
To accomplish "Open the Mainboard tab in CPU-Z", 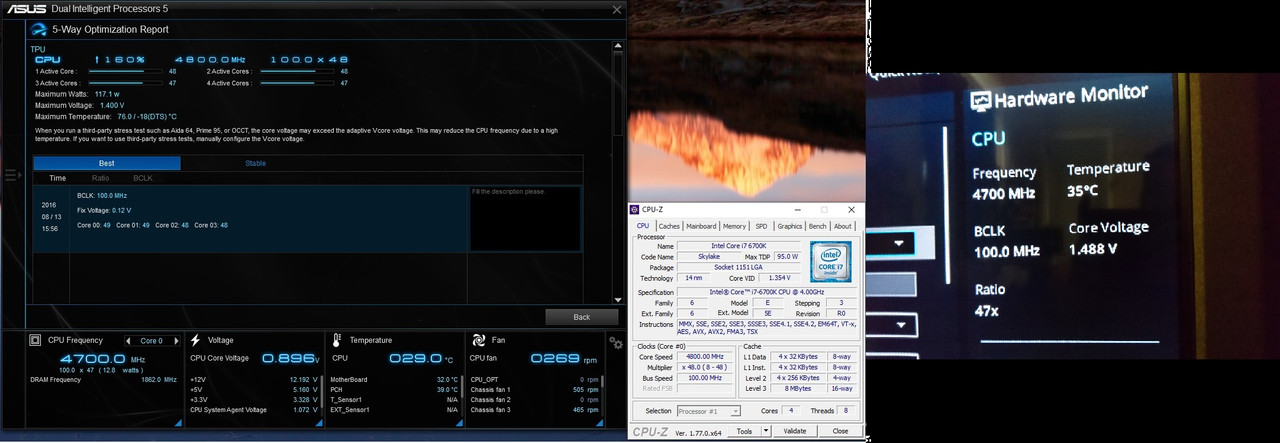I will 701,226.
